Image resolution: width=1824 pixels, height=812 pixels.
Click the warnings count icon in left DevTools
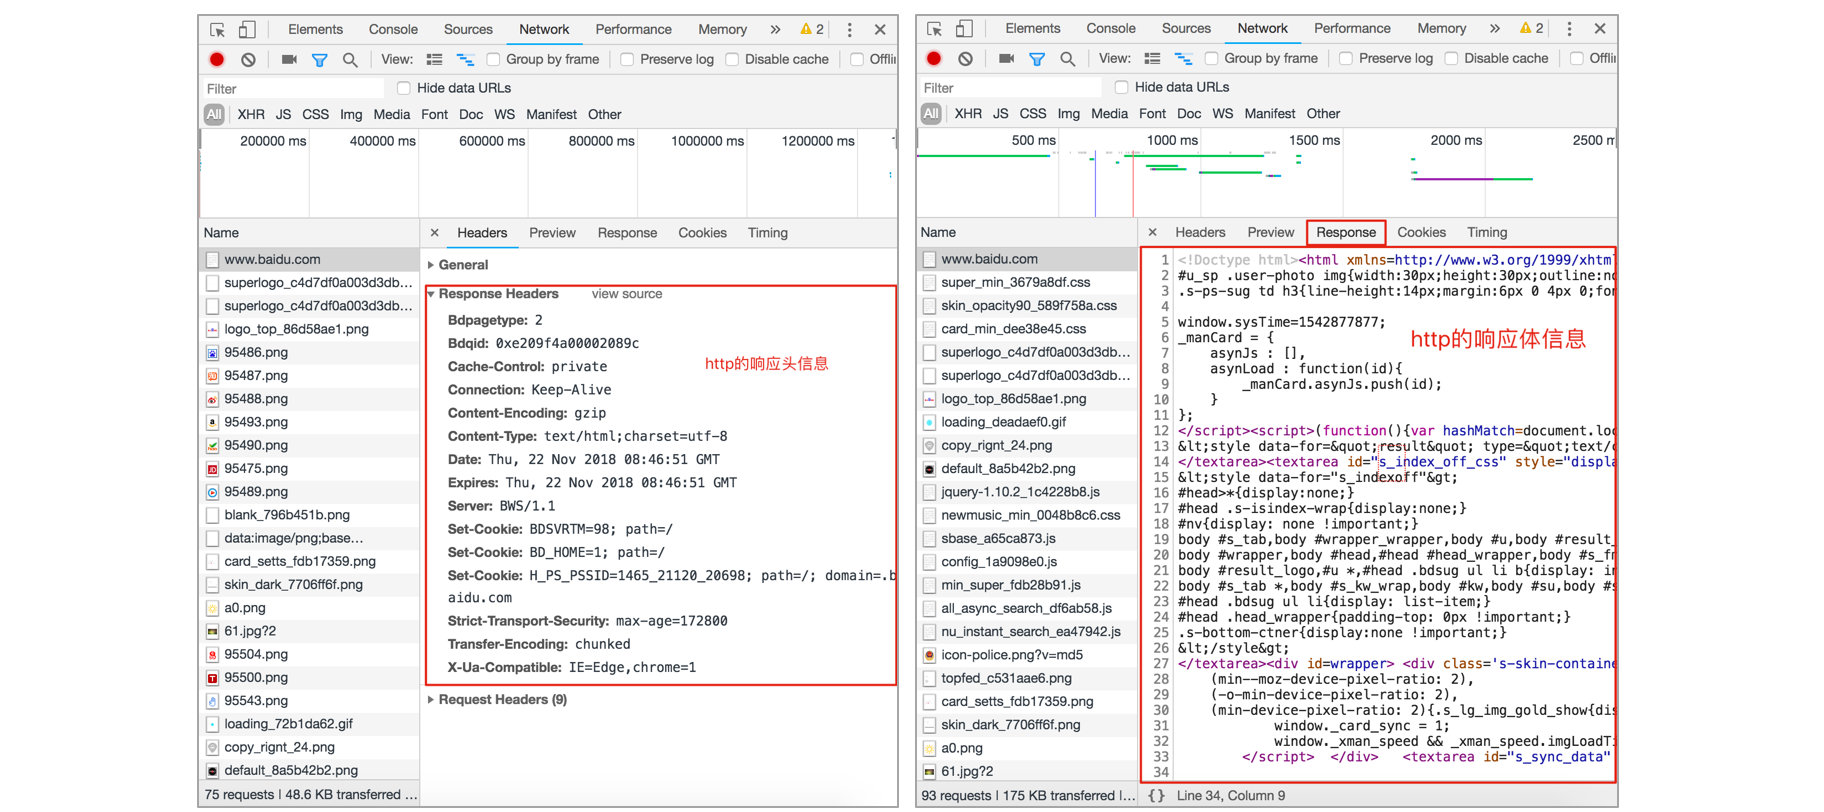tap(812, 30)
